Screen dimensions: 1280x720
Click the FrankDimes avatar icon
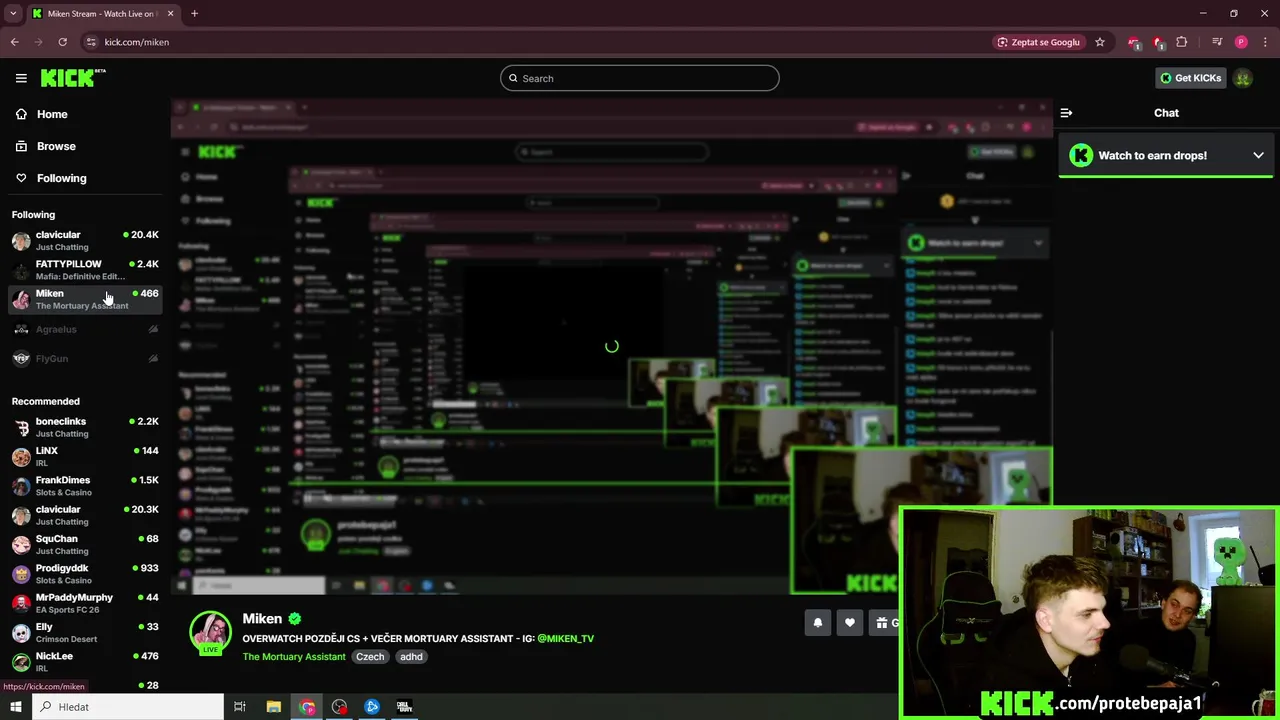21,486
